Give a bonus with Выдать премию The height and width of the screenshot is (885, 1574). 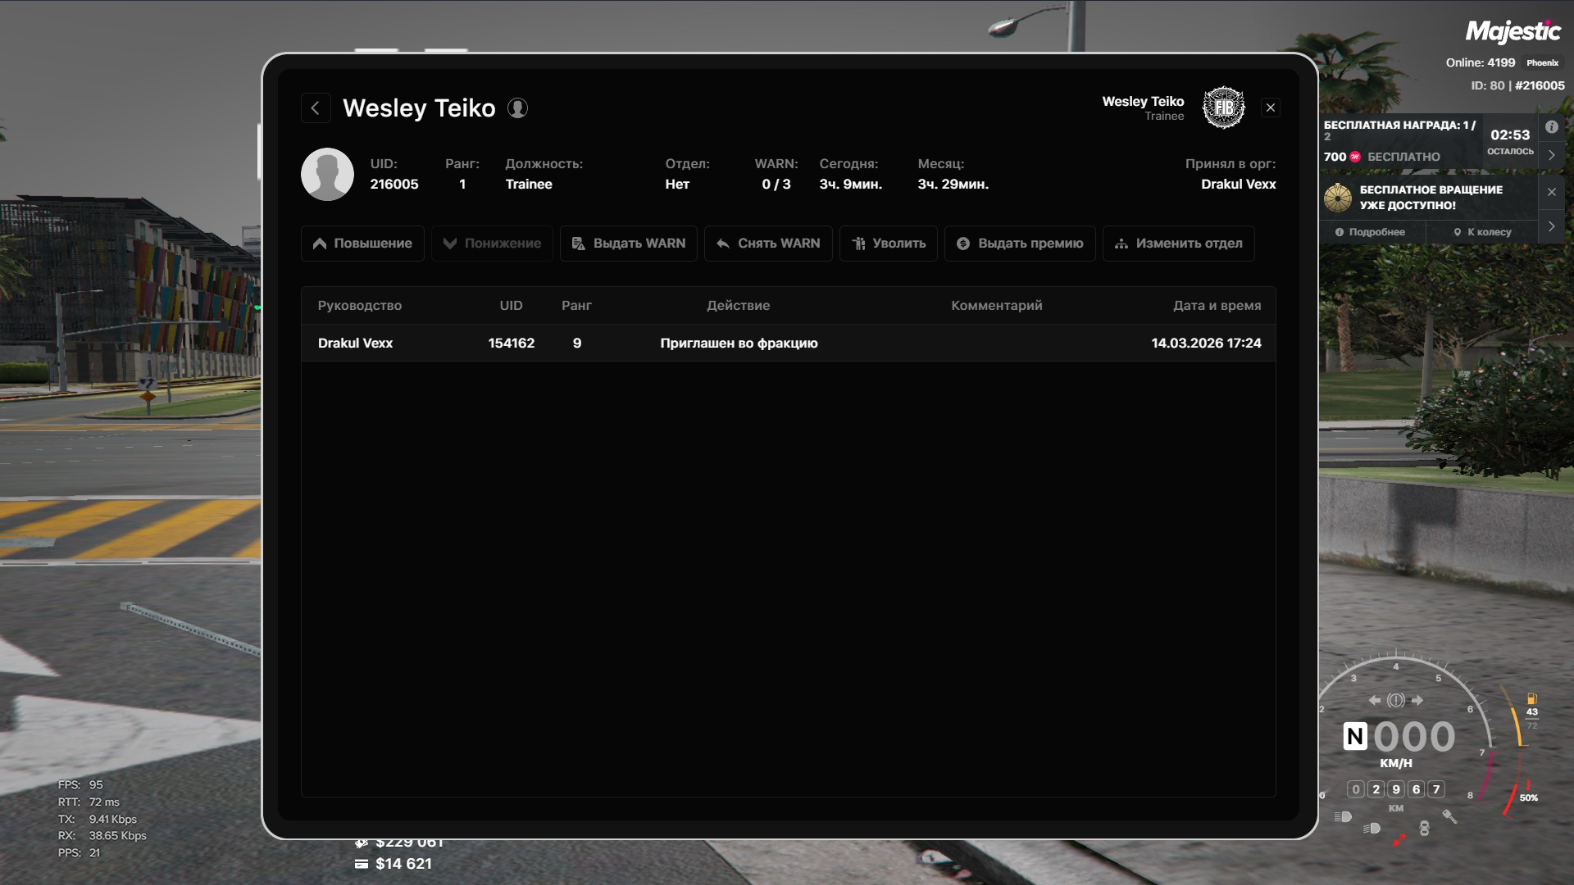(x=1020, y=243)
